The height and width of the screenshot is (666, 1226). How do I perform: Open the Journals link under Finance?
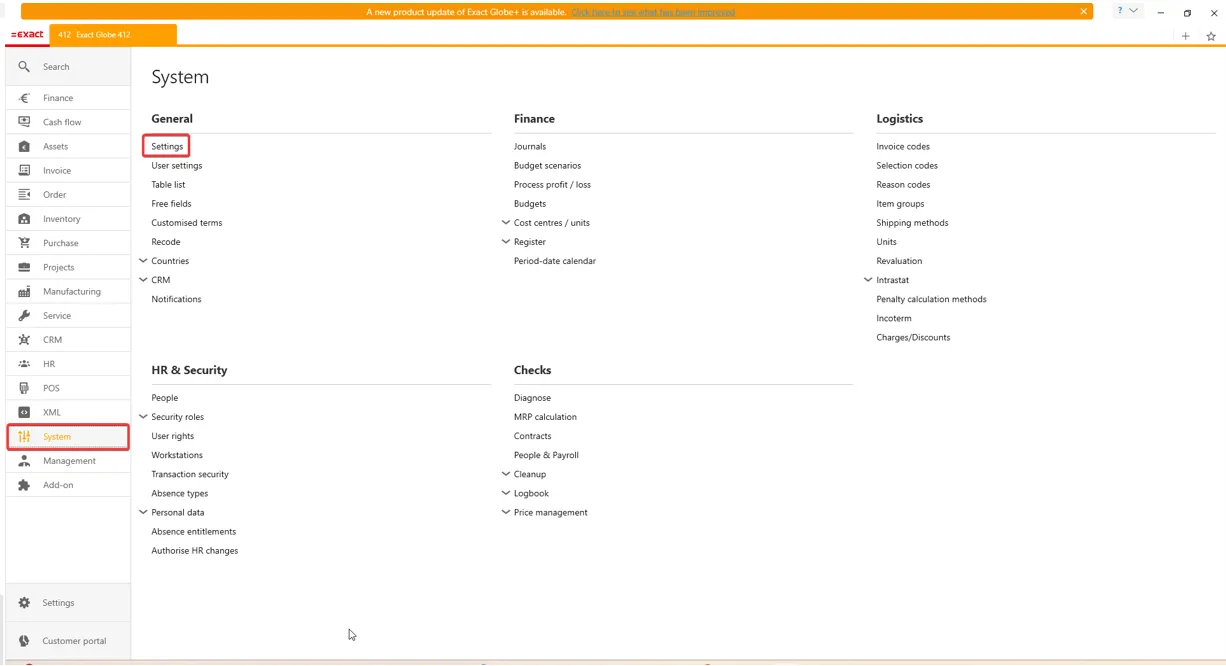[x=530, y=147]
